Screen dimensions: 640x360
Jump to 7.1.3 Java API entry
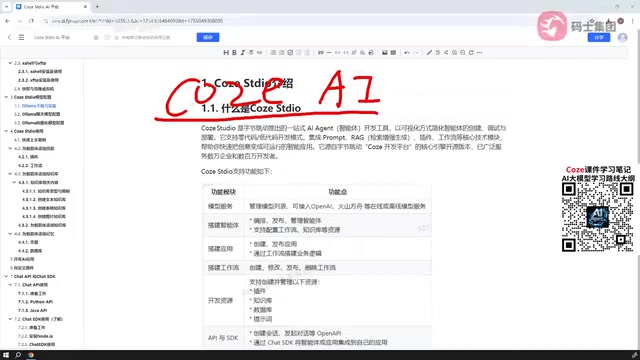point(33,311)
